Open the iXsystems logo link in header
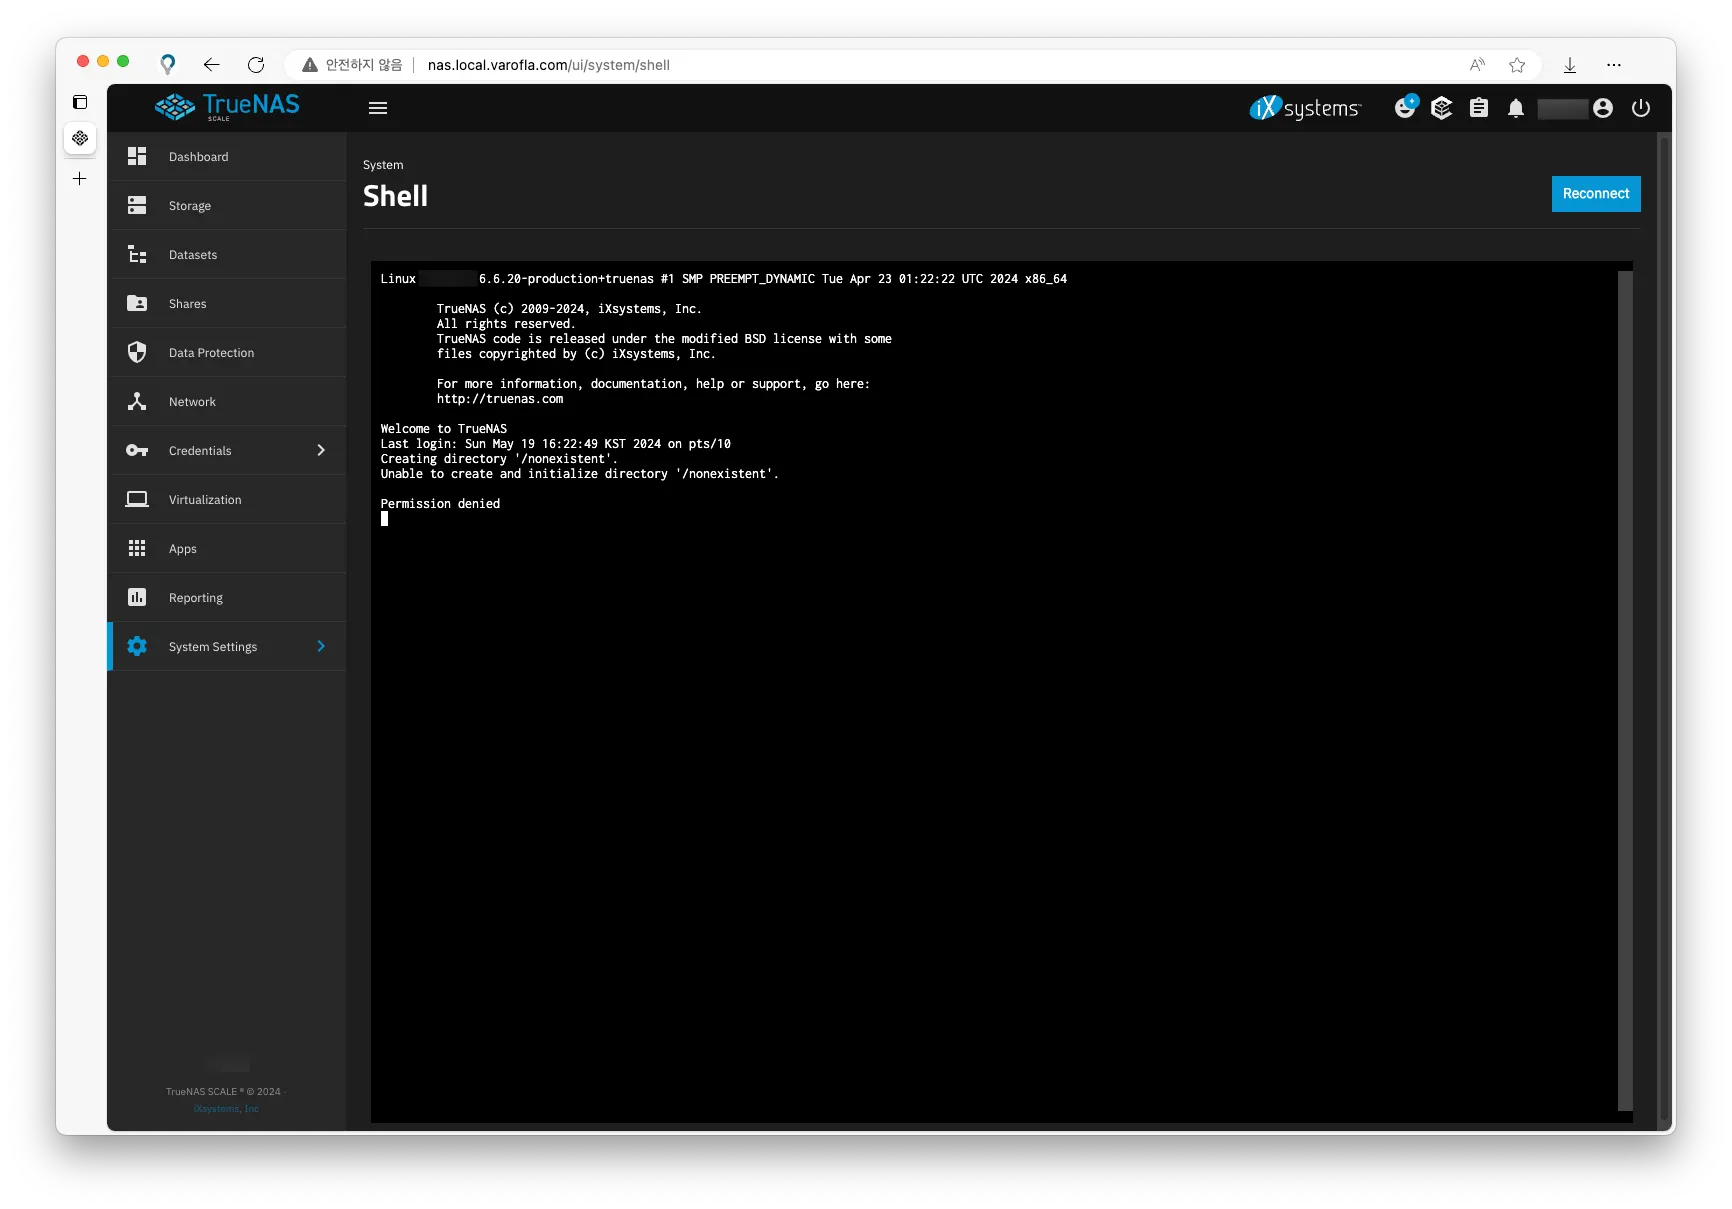 (1305, 108)
